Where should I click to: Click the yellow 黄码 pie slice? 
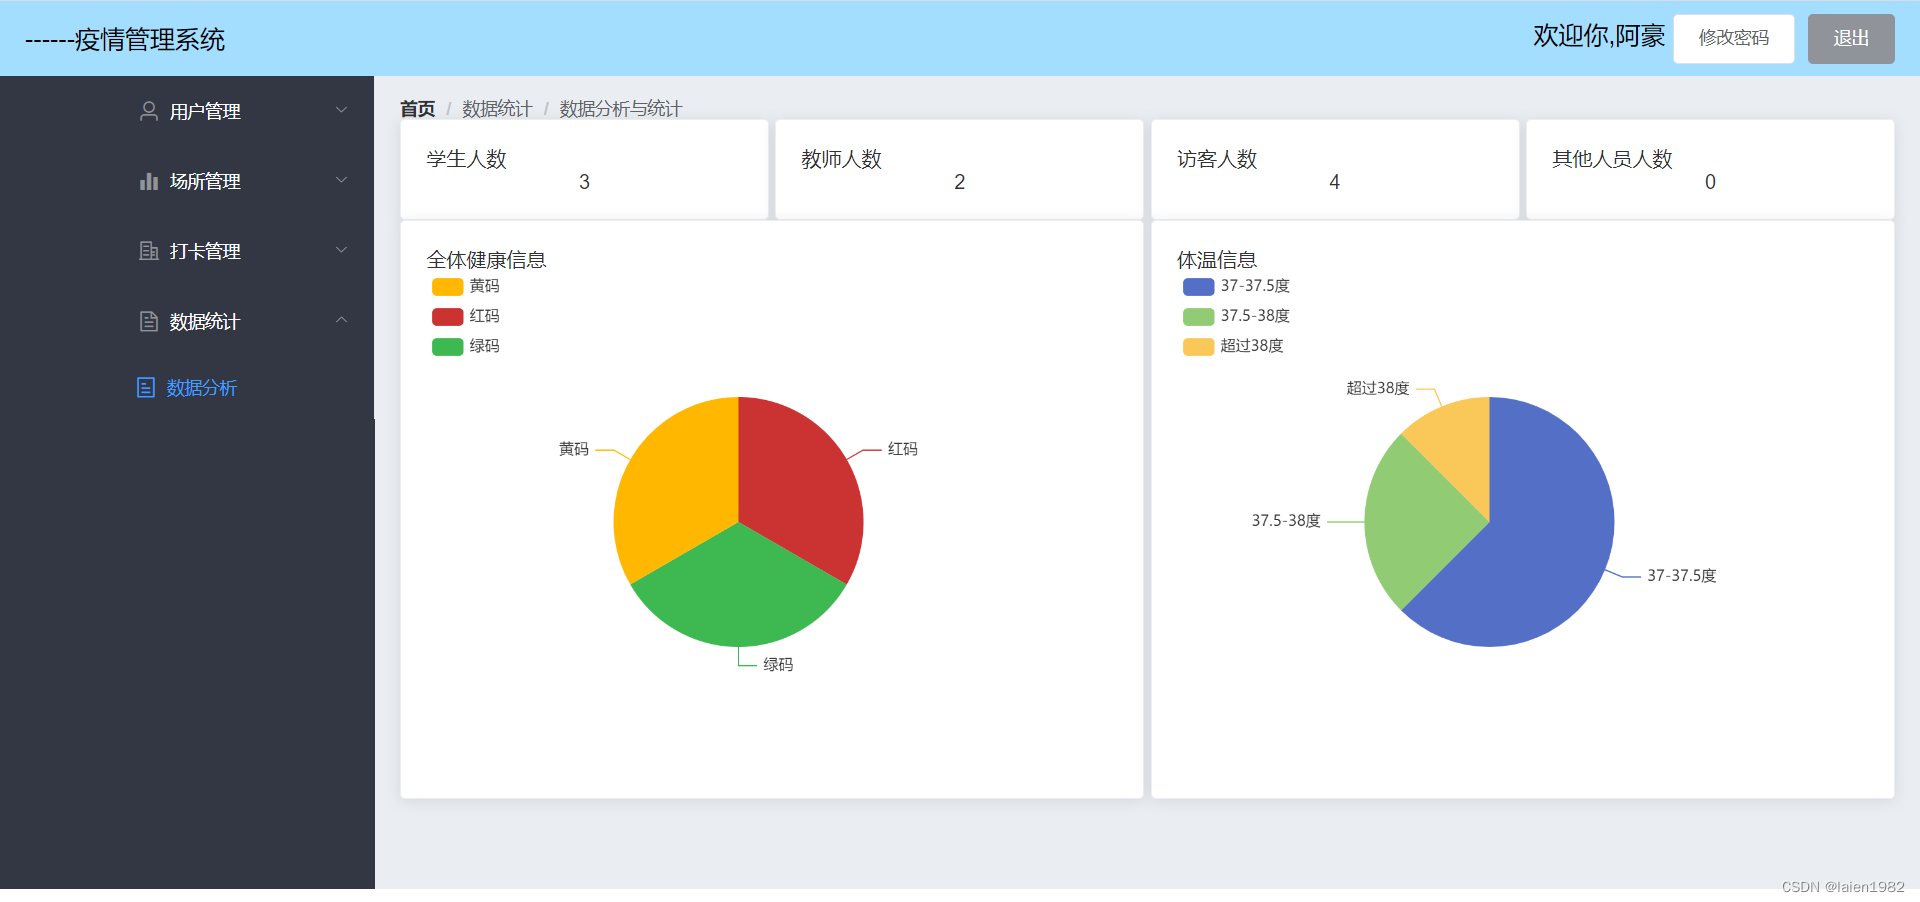(677, 485)
